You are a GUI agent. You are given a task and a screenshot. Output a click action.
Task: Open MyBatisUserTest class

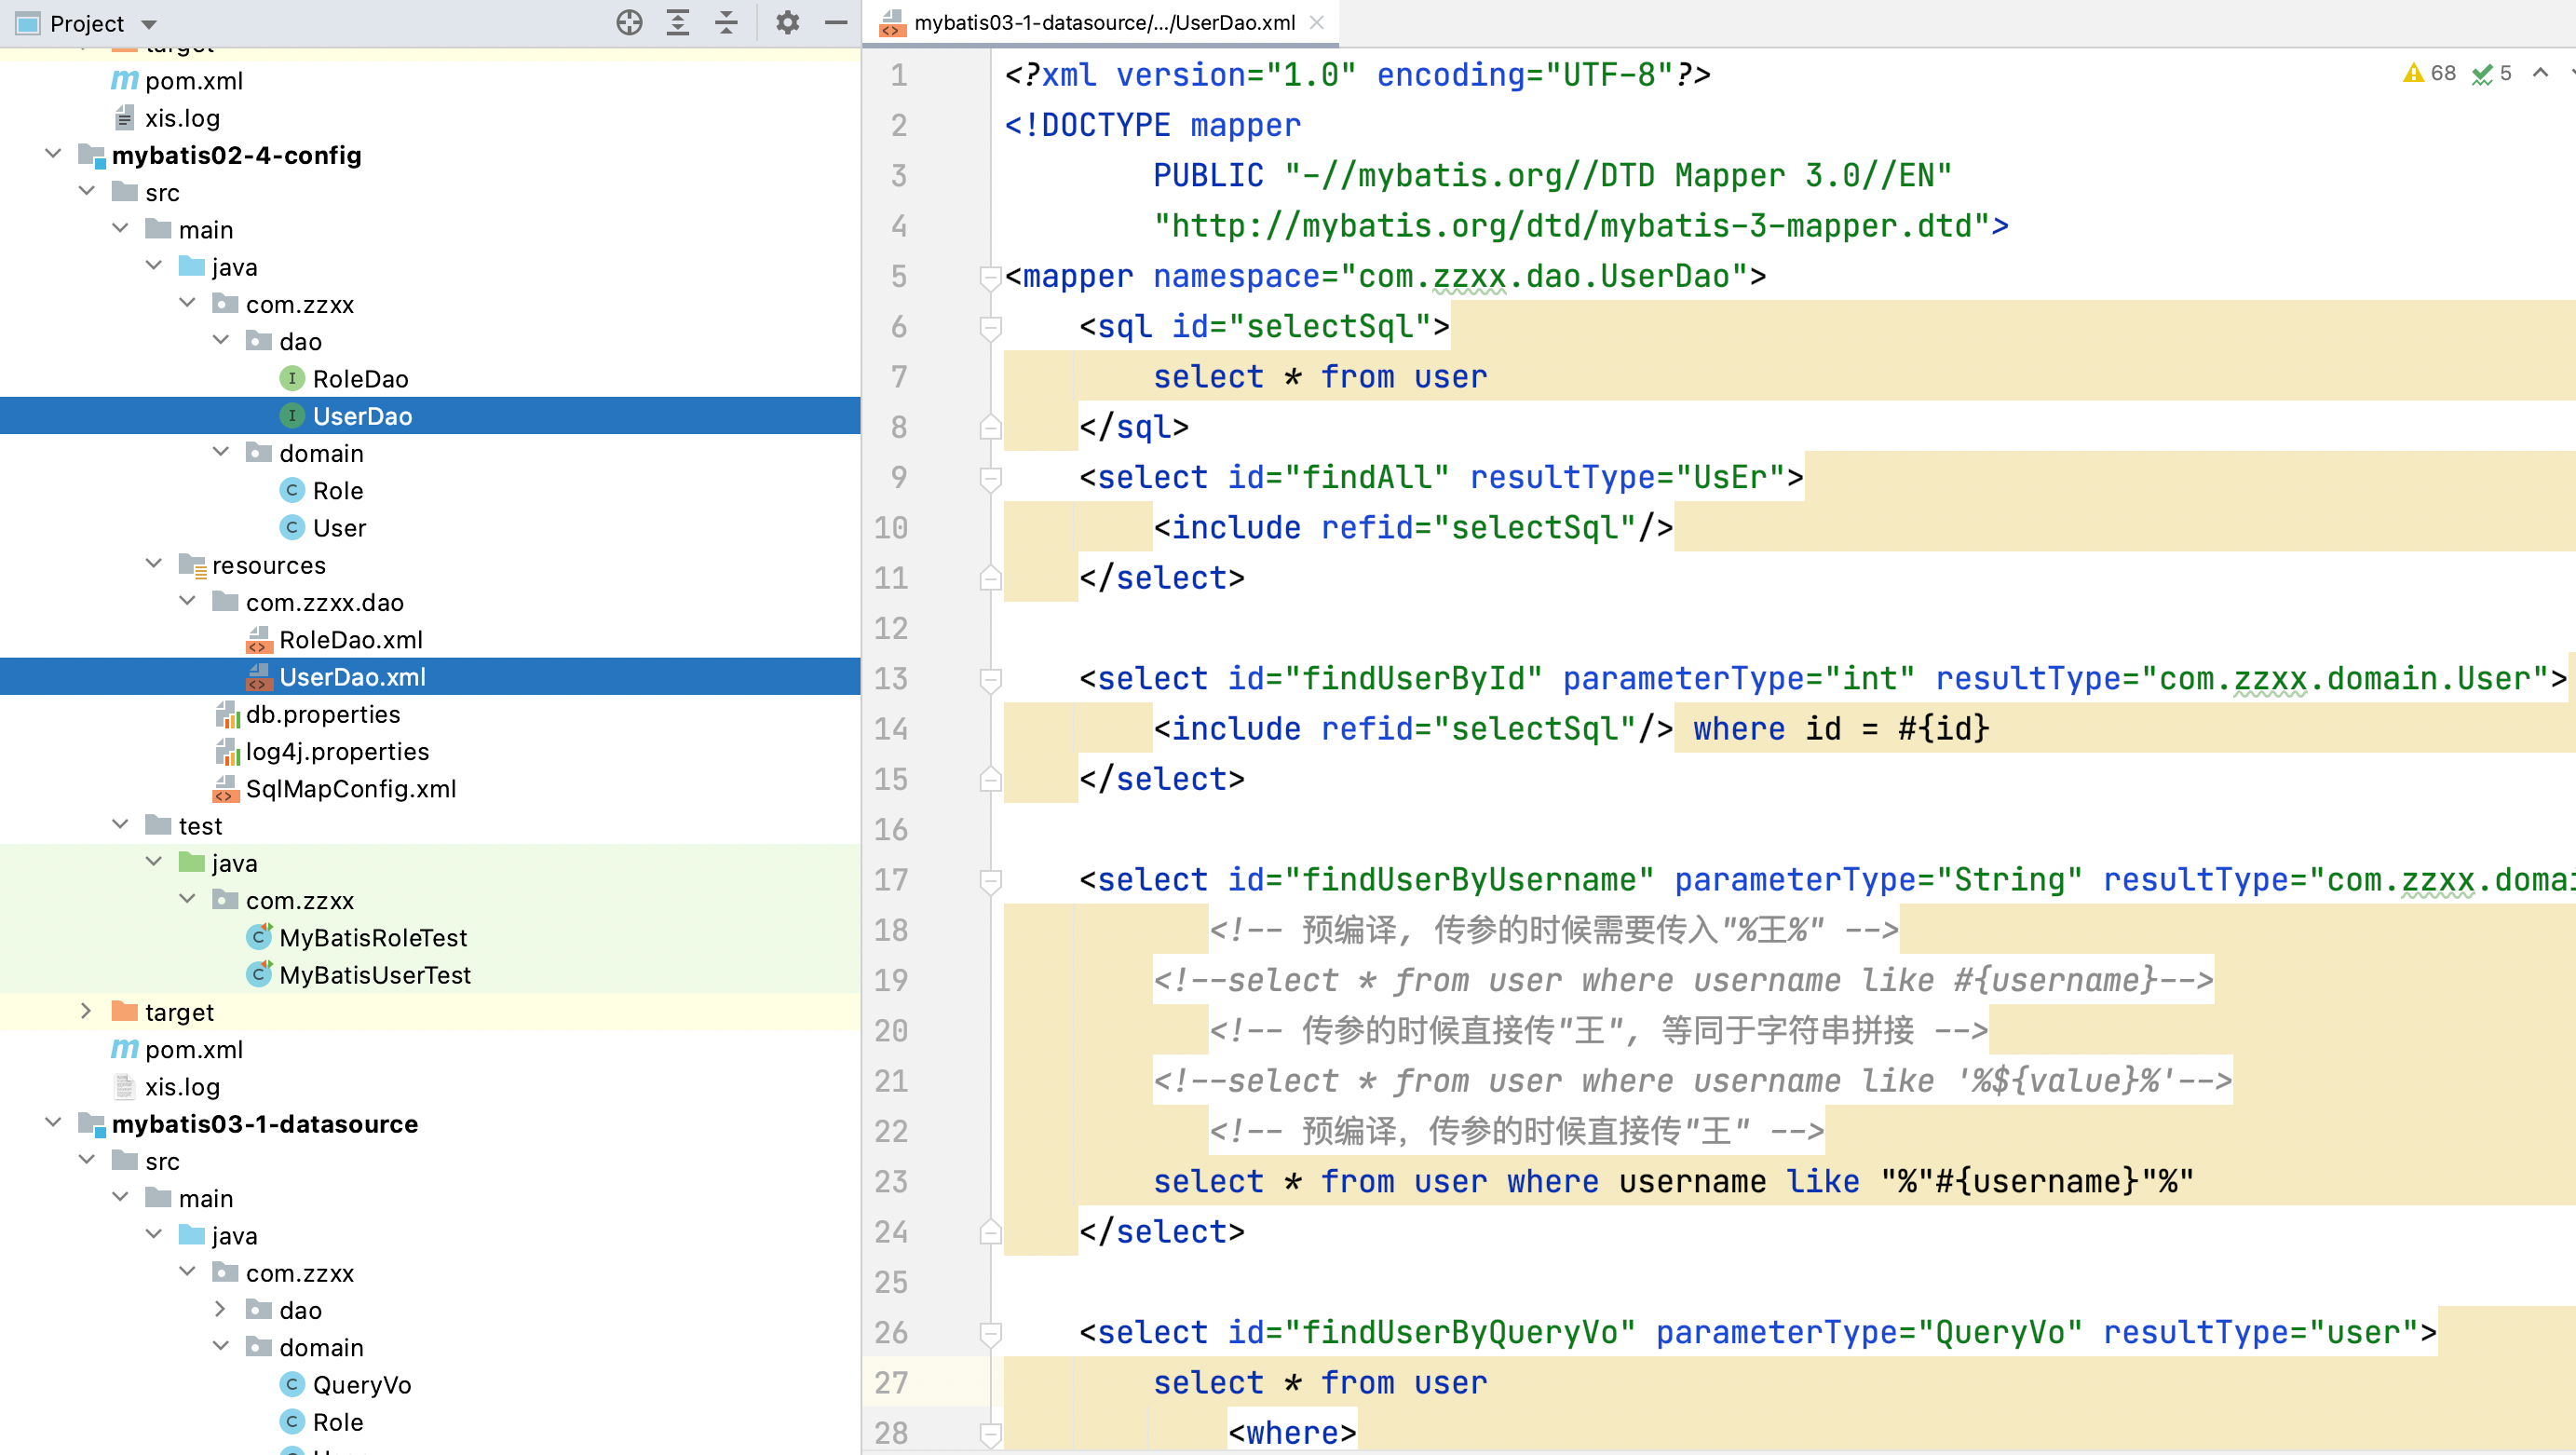(374, 975)
